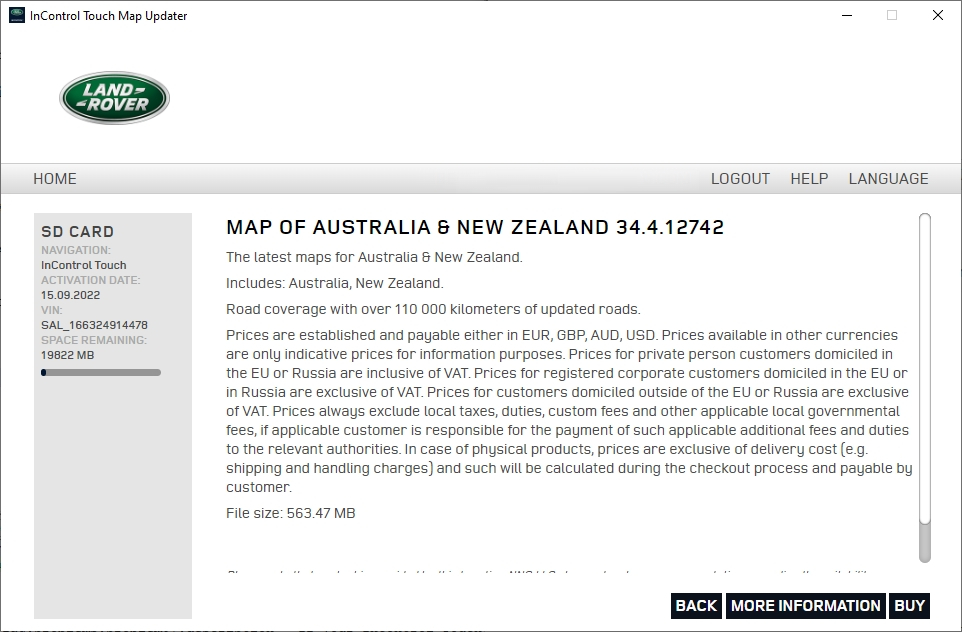
Task: Click 'The latest maps for Australia & New Zealand.' line
Action: (374, 257)
